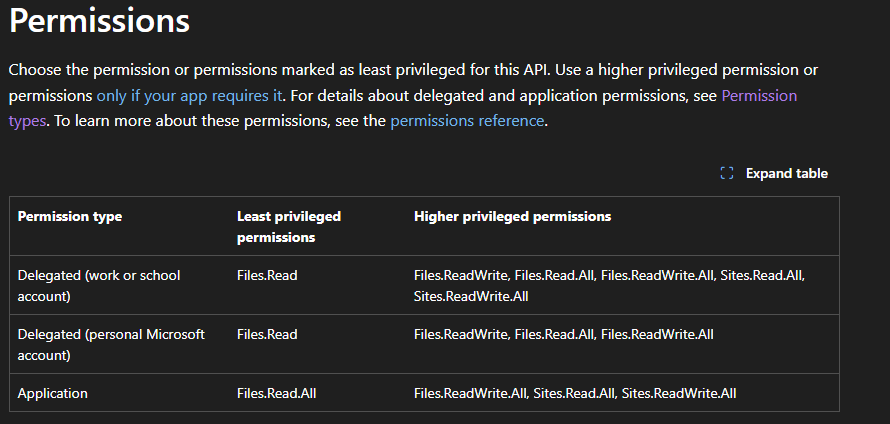Open the 'only if your app requires it' link
Screen dimensions: 890x424
click(x=190, y=96)
